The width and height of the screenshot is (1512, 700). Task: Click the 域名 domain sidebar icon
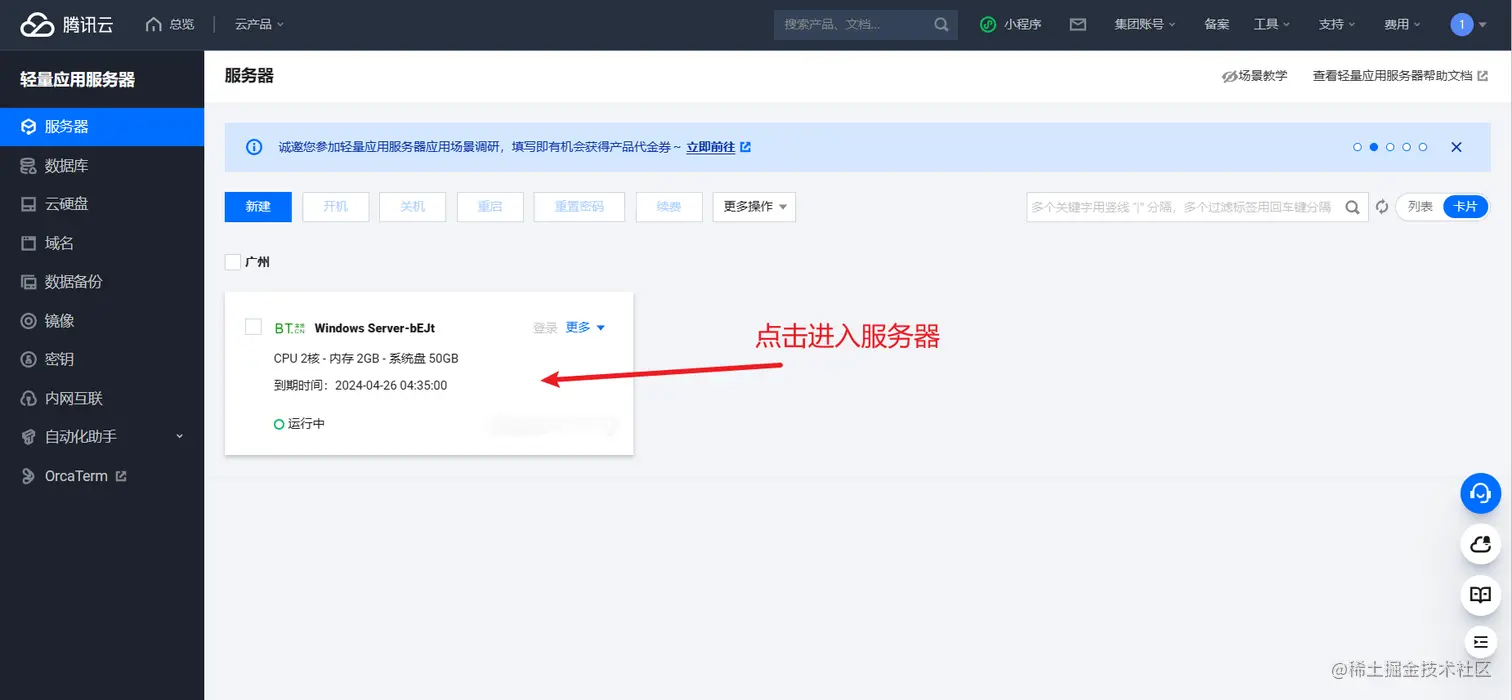coord(28,243)
